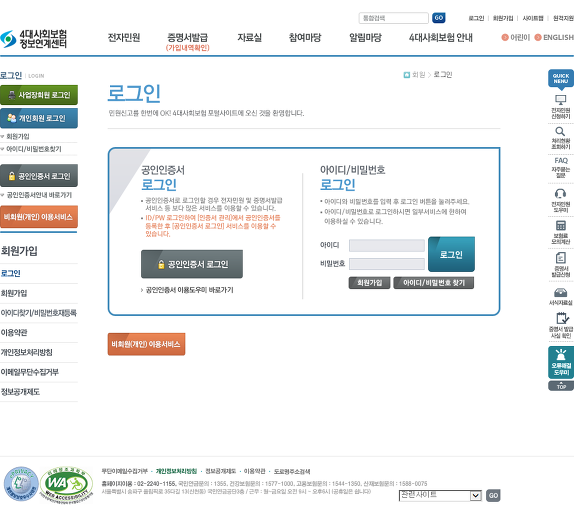The image size is (574, 518).
Task: Click footer 개인정보처리방침 link
Action: pos(176,471)
